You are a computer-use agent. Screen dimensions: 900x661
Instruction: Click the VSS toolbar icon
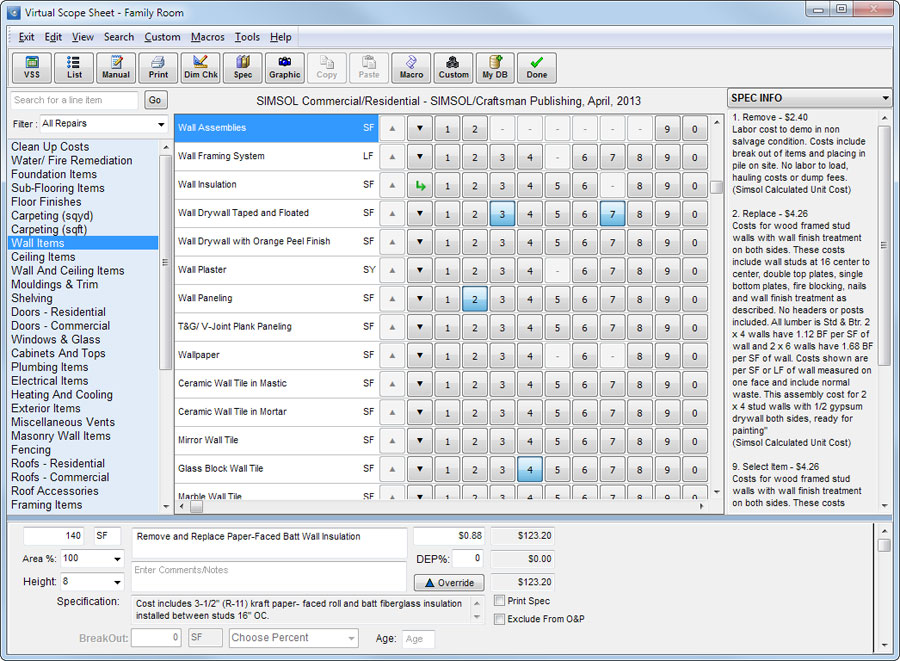[32, 67]
